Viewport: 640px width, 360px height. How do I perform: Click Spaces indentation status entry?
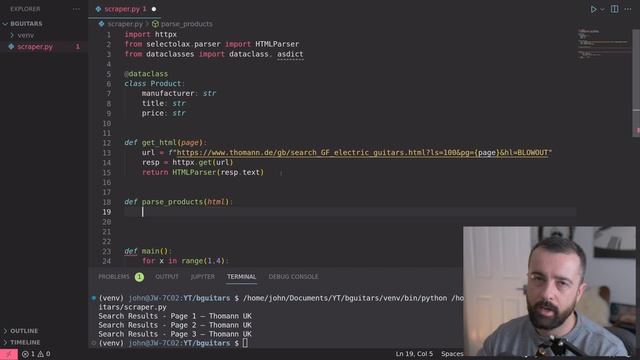pyautogui.click(x=452, y=354)
